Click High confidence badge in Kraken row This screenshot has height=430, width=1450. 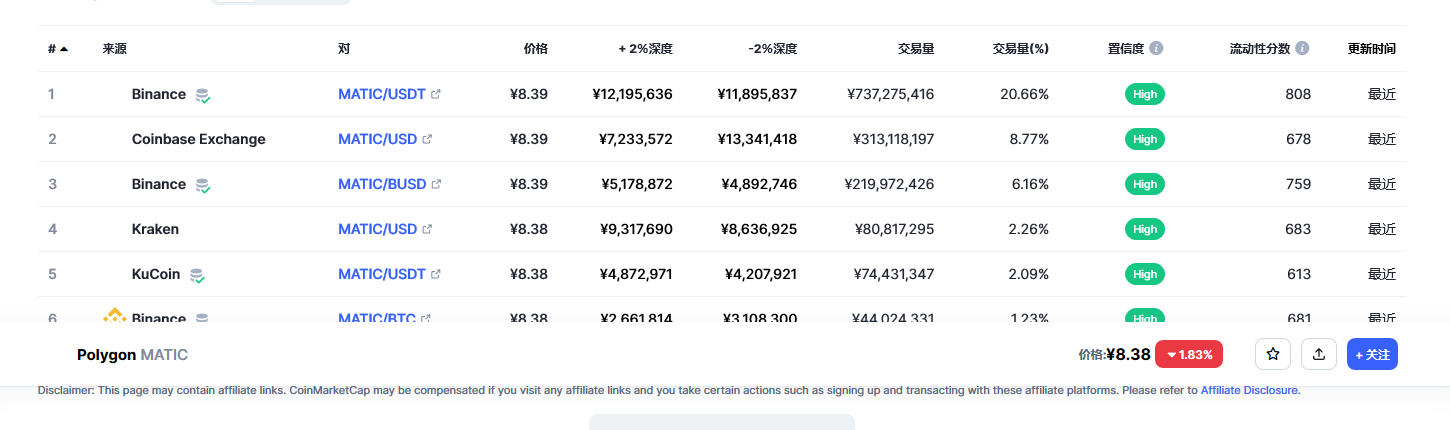(1145, 229)
